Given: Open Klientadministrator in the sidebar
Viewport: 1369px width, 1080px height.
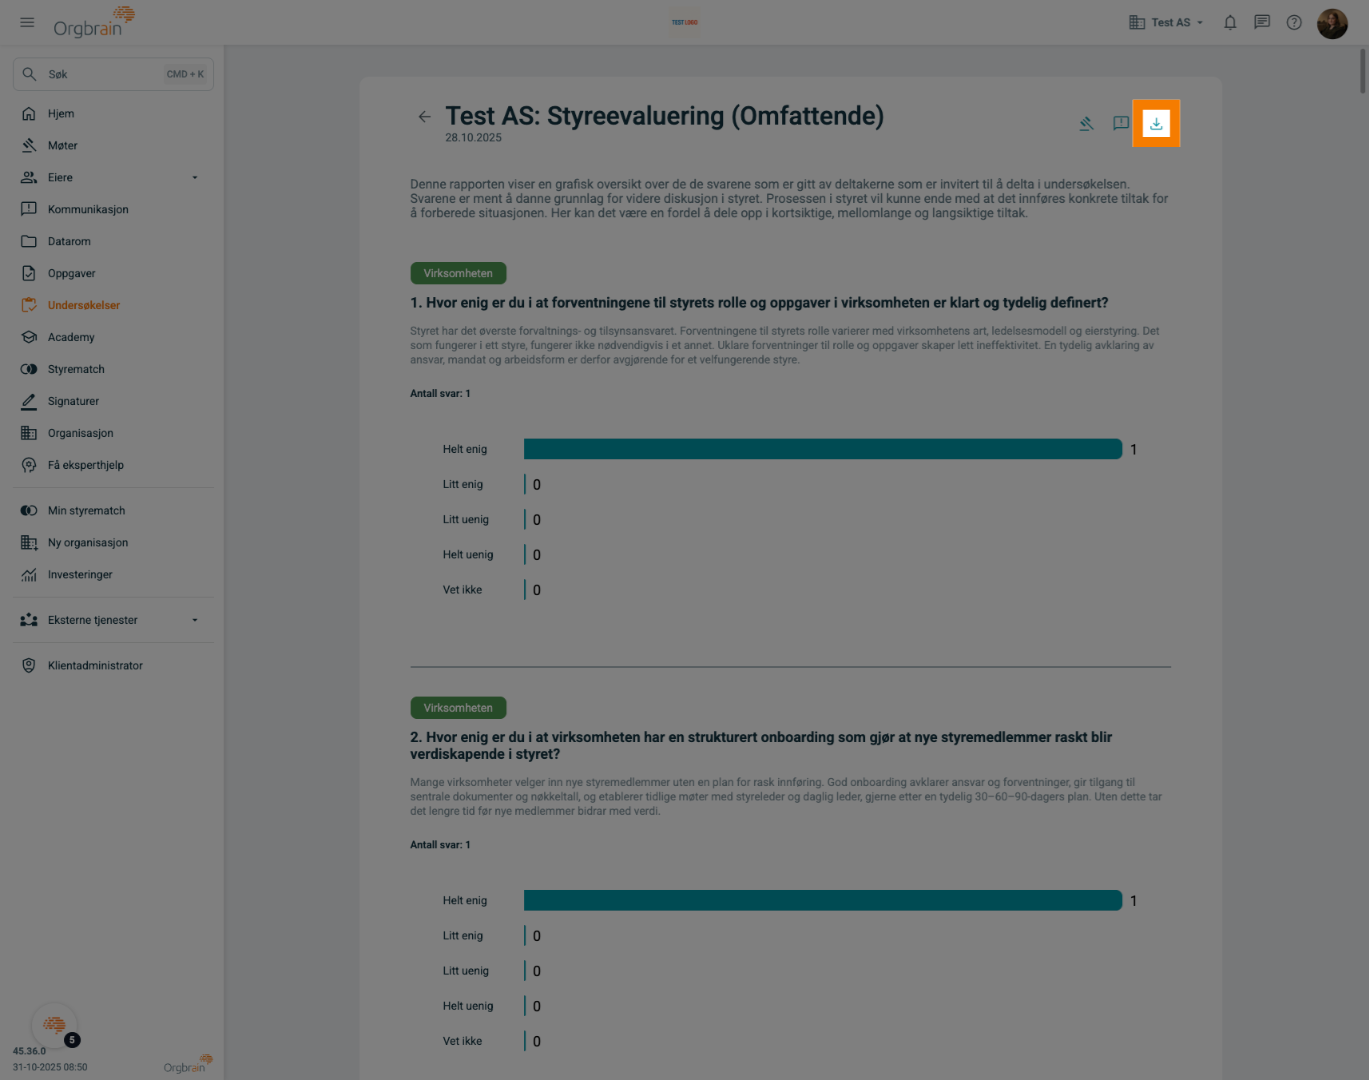Looking at the screenshot, I should [95, 666].
